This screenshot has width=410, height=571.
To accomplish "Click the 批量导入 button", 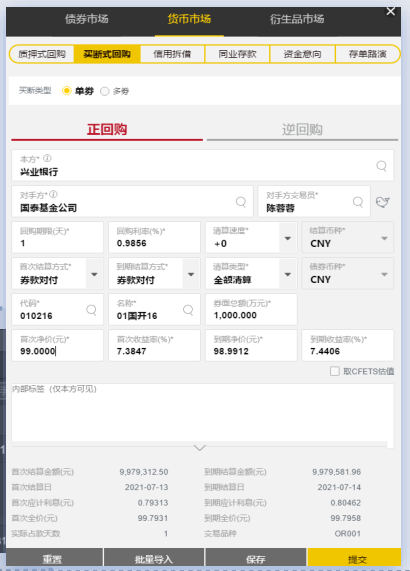I will point(154,559).
